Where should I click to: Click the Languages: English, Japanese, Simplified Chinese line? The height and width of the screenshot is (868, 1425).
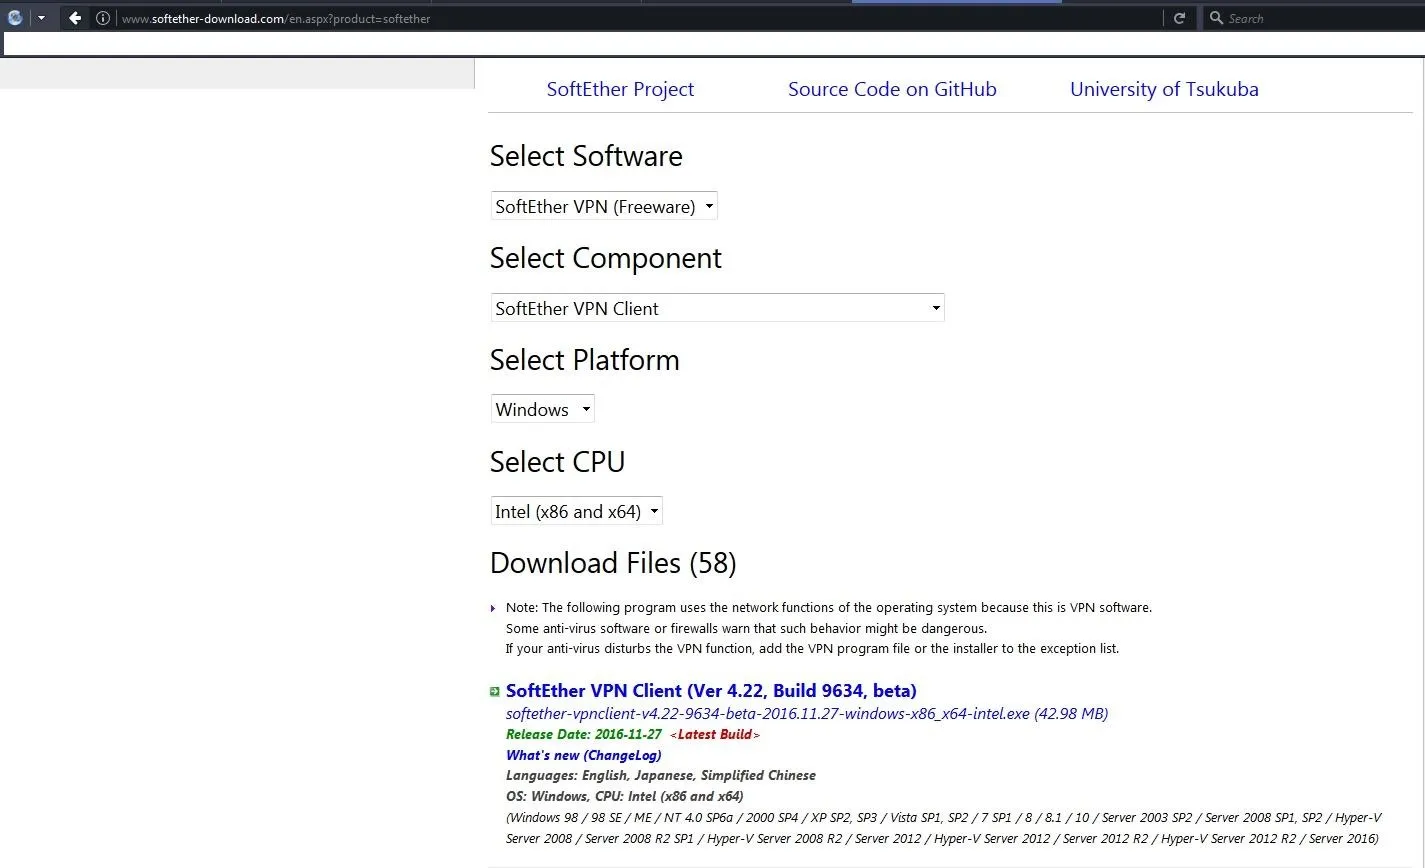(660, 776)
